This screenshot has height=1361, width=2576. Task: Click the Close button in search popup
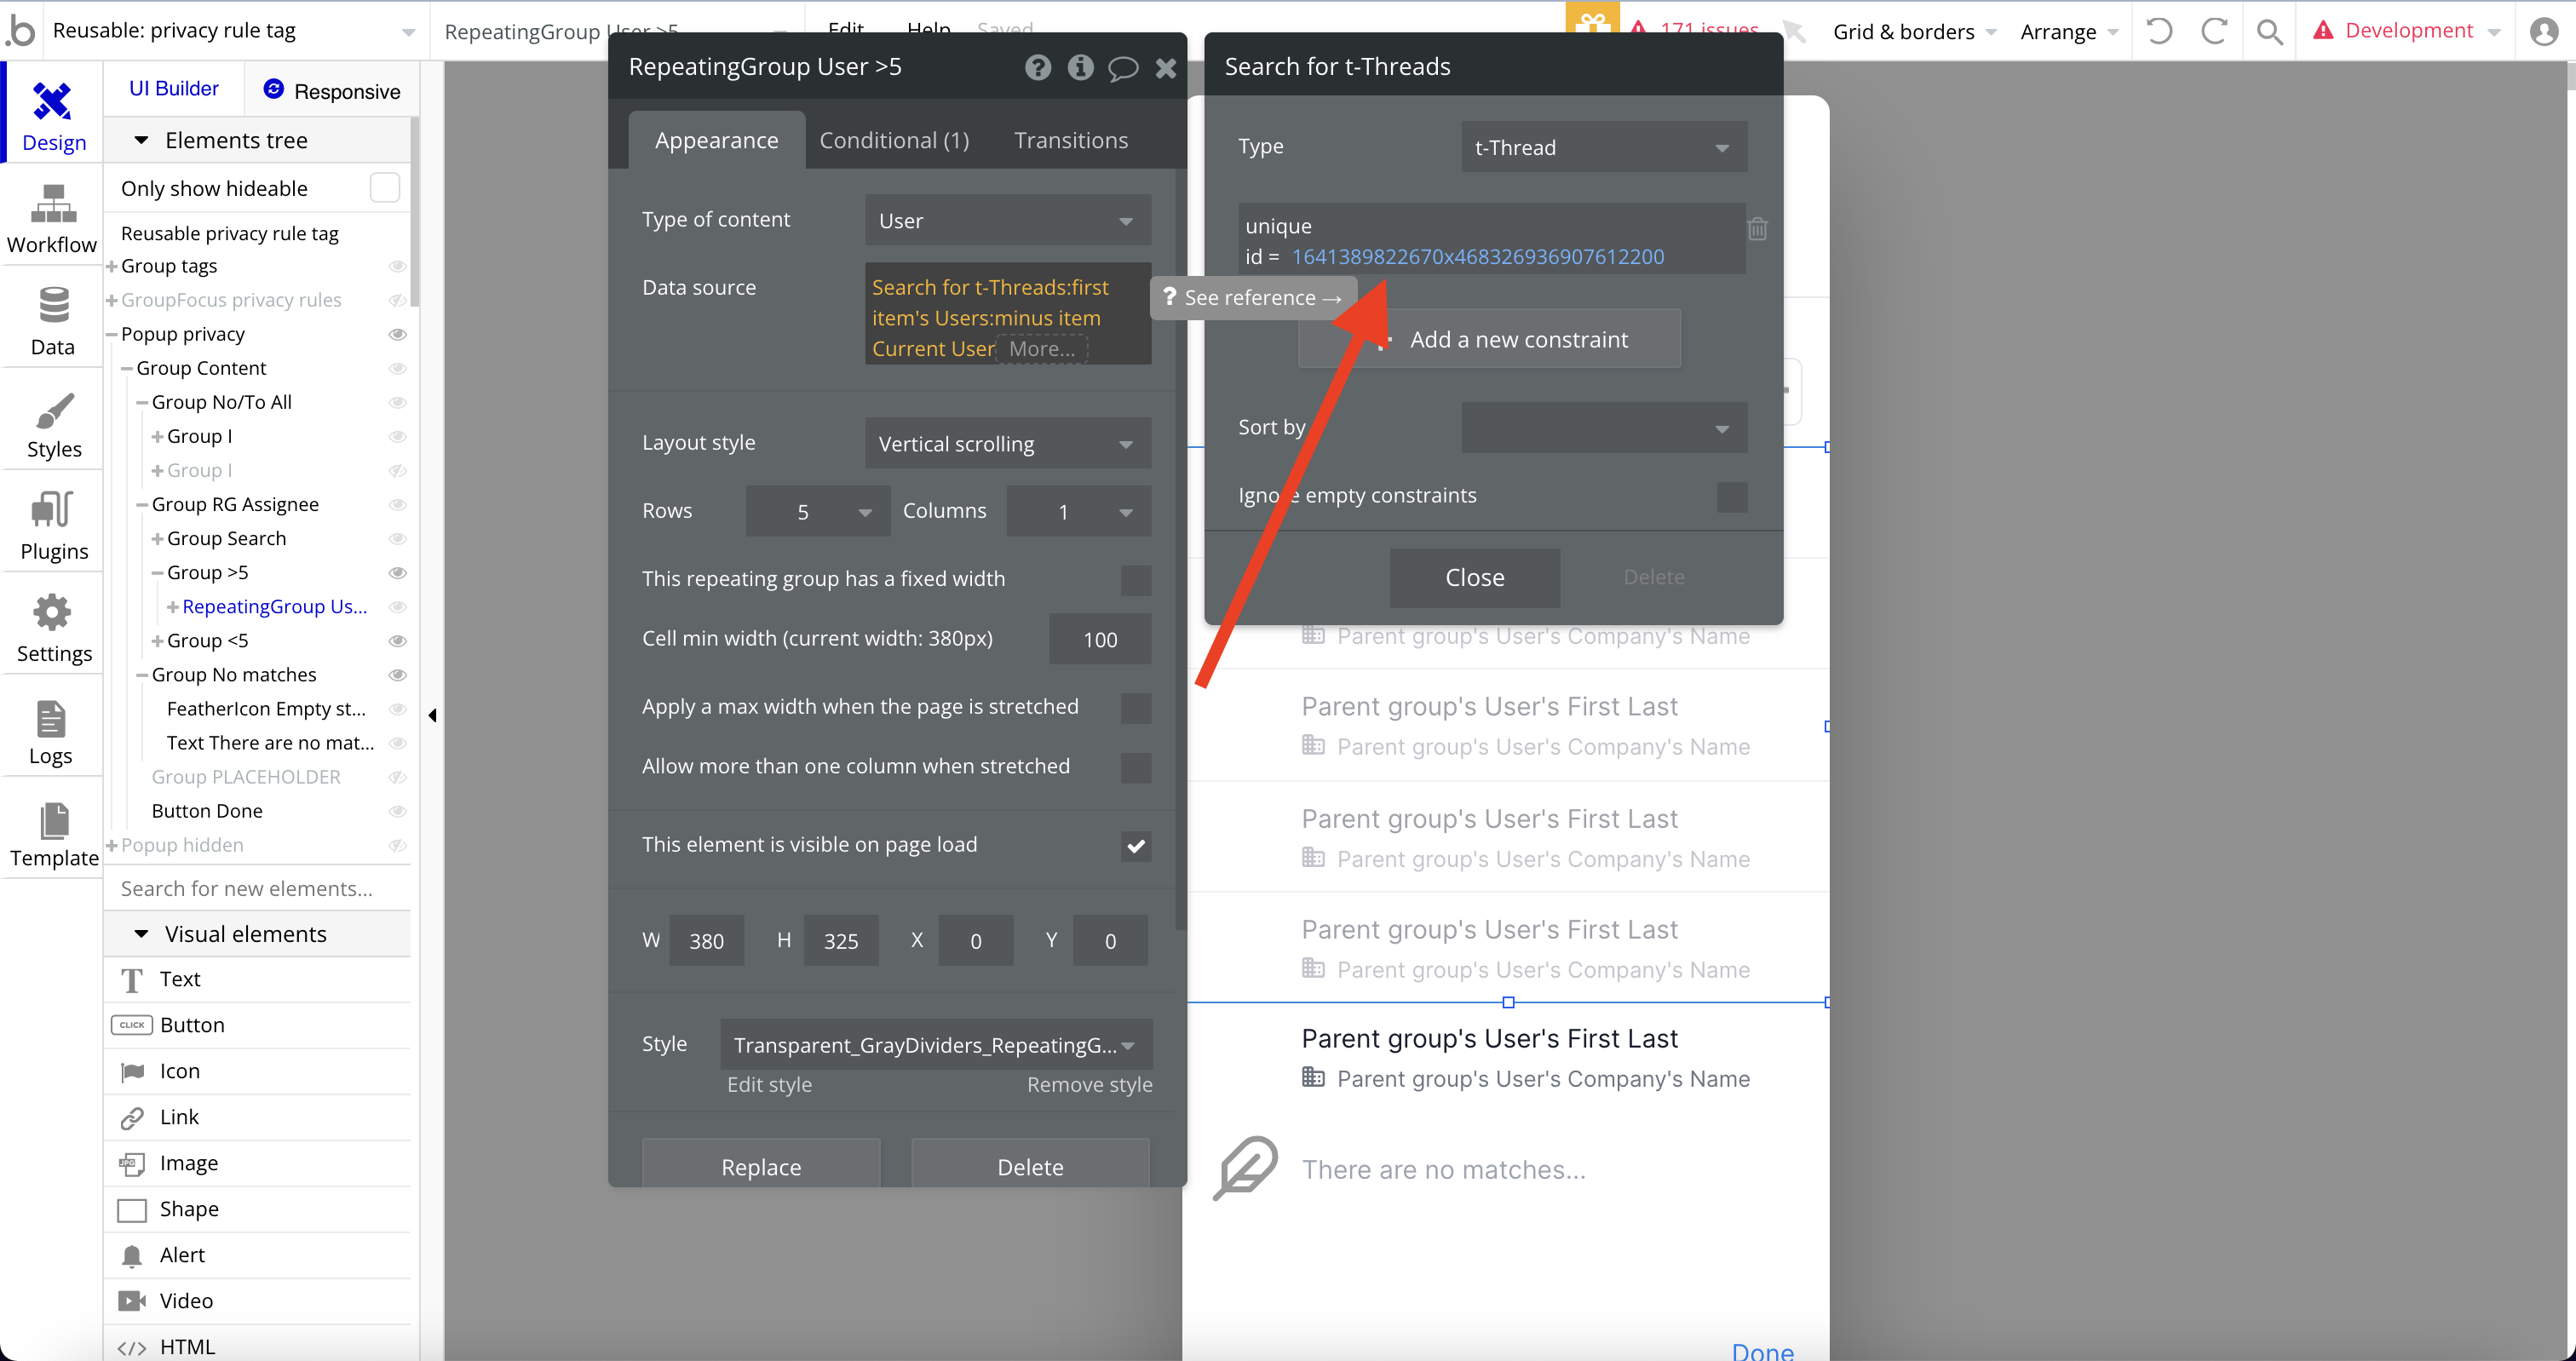click(1474, 577)
